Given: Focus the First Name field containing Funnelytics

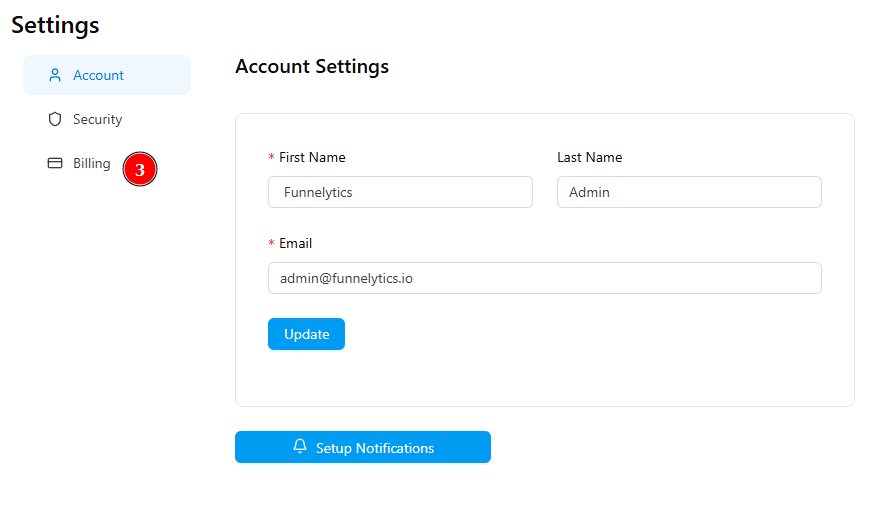Looking at the screenshot, I should [x=400, y=192].
